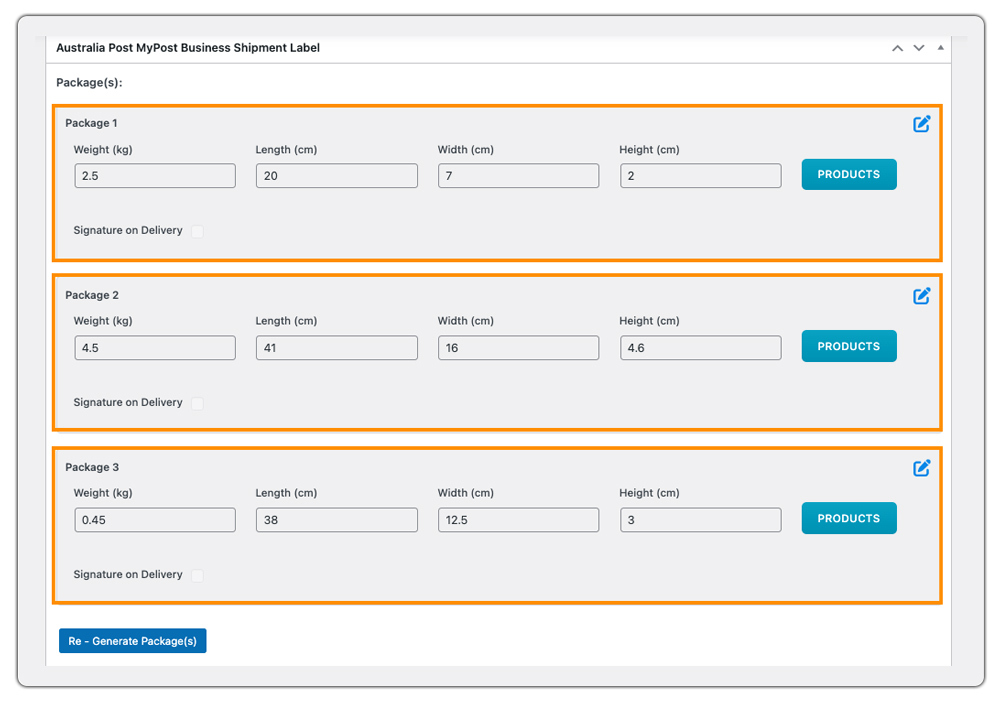Open PRODUCTS for Package 1
This screenshot has width=1000, height=703.
(x=849, y=174)
